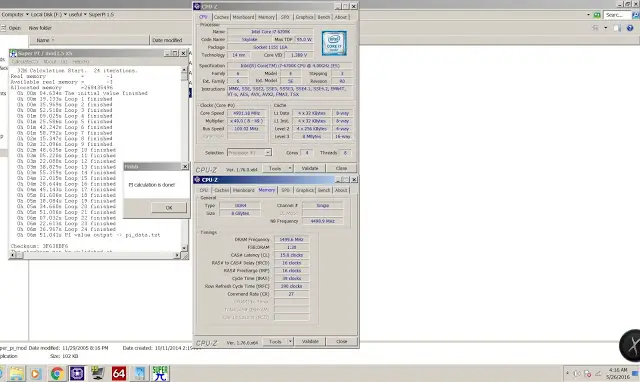Expand Tools dropdown arrow in upper CPU-Z
The image size is (640, 382).
[290, 168]
